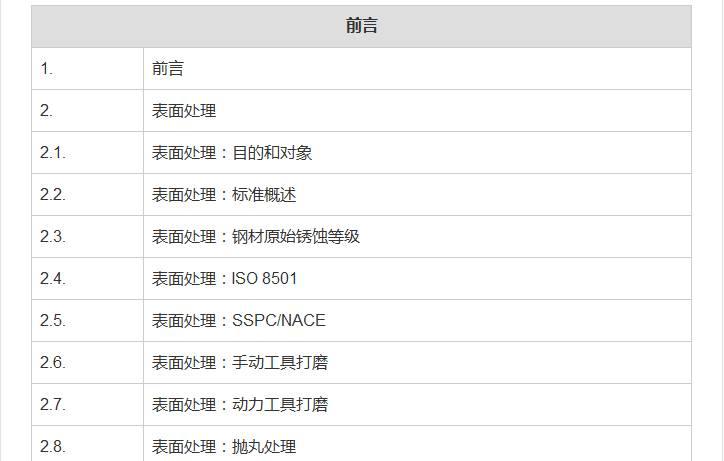Select the 2.7. number cell
The height and width of the screenshot is (461, 724).
pos(53,405)
